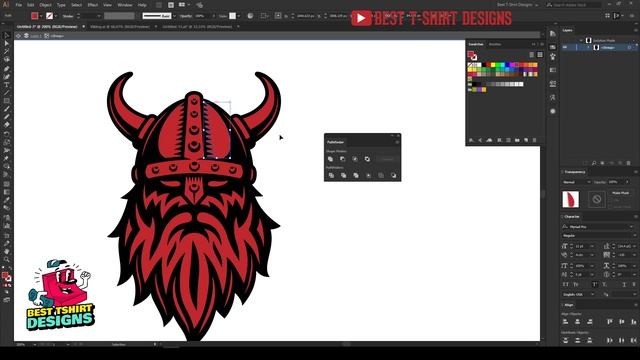Open the blending mode Normal dropdown

click(577, 182)
